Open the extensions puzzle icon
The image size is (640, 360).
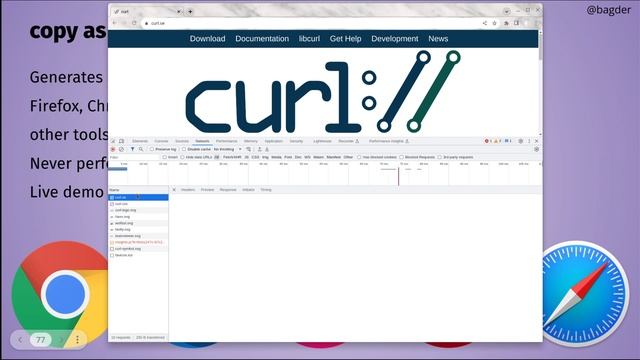click(506, 23)
